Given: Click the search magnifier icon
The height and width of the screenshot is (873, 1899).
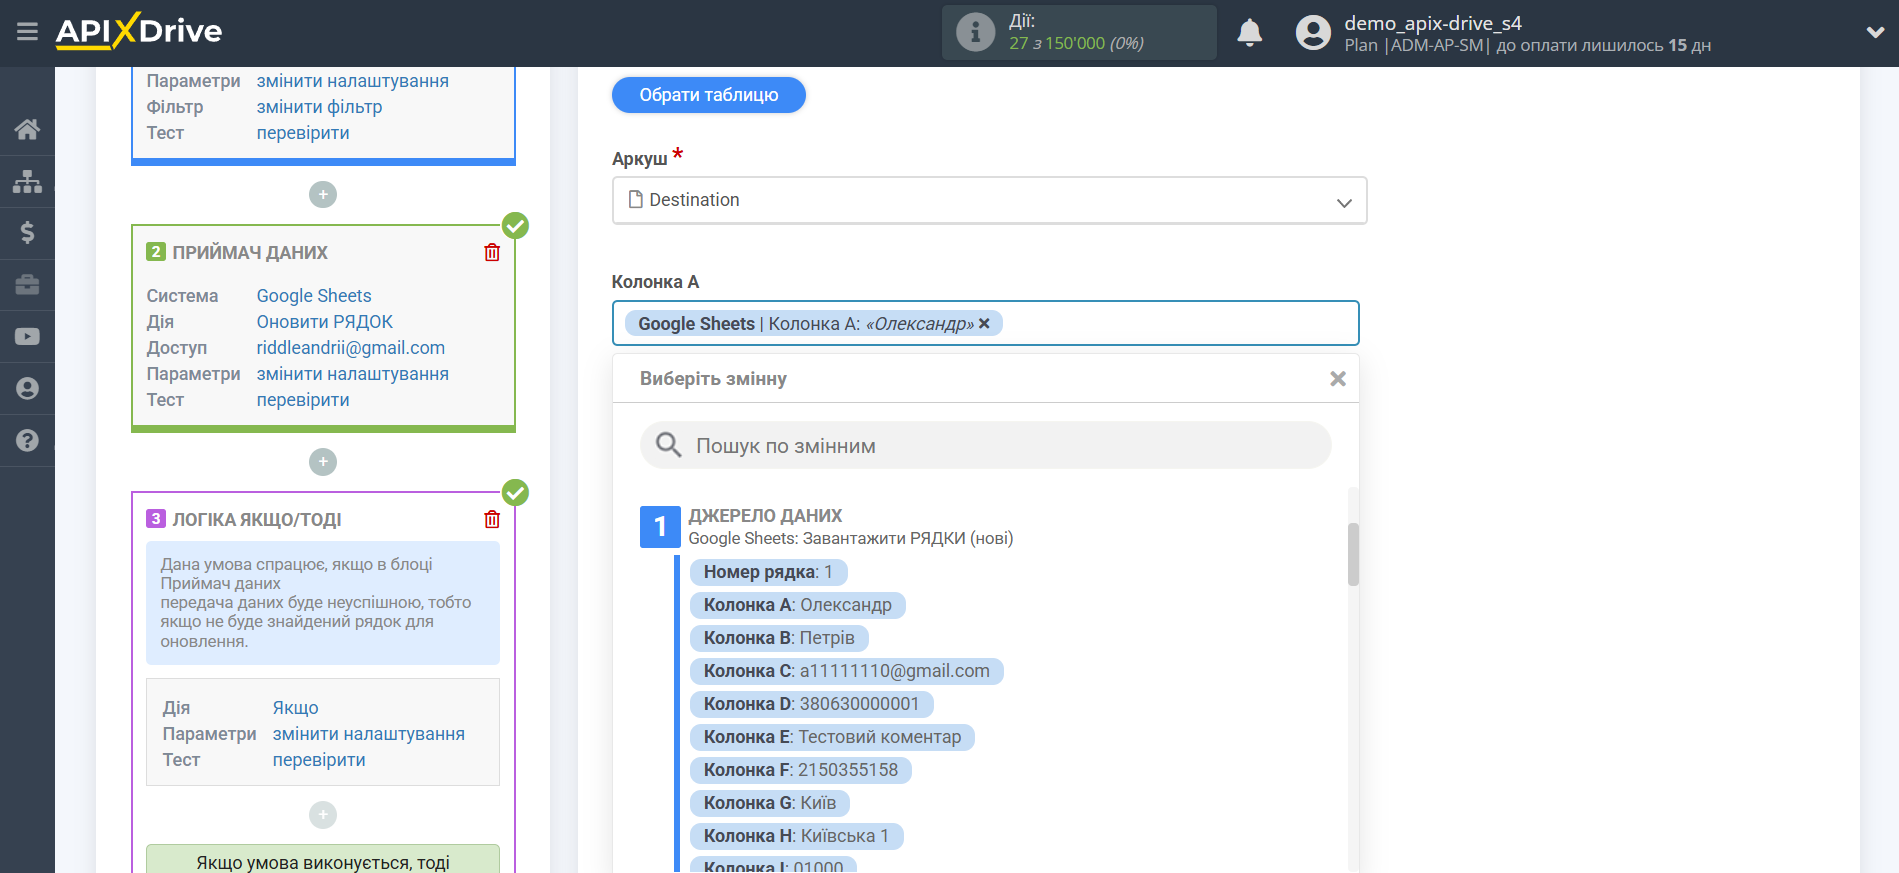Looking at the screenshot, I should coord(668,445).
